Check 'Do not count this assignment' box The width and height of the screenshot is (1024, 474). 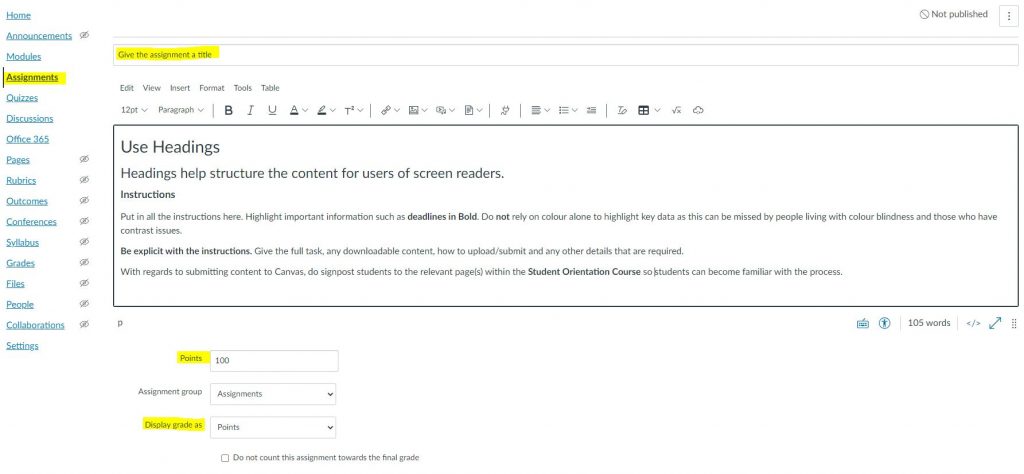225,457
